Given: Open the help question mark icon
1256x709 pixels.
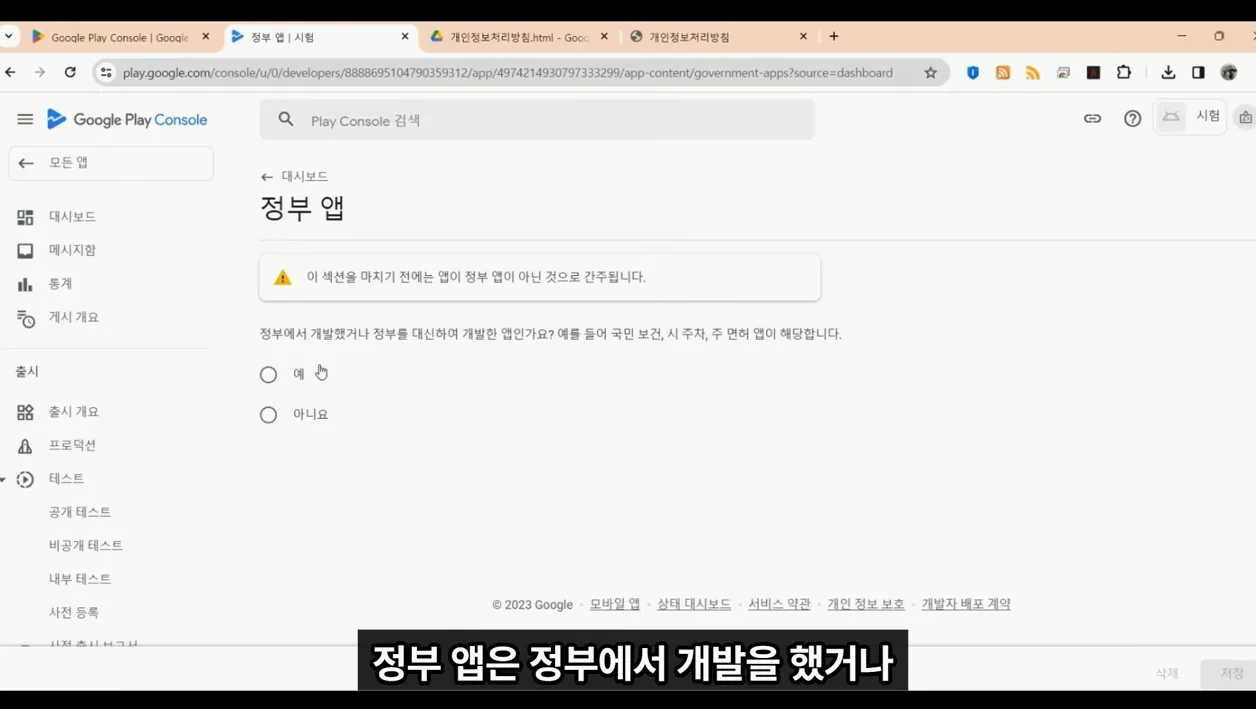Looking at the screenshot, I should 1132,118.
